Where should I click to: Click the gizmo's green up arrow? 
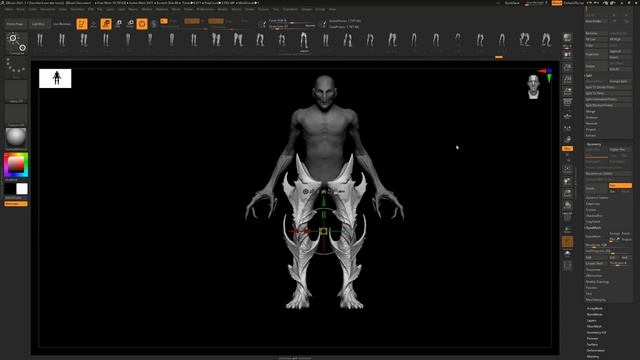click(x=324, y=200)
